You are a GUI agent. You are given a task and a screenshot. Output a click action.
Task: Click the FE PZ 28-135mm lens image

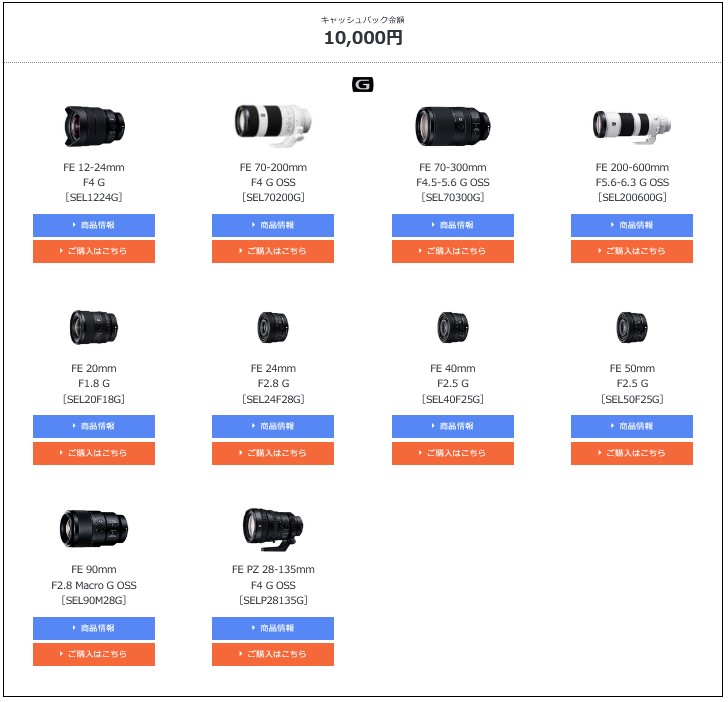(273, 529)
